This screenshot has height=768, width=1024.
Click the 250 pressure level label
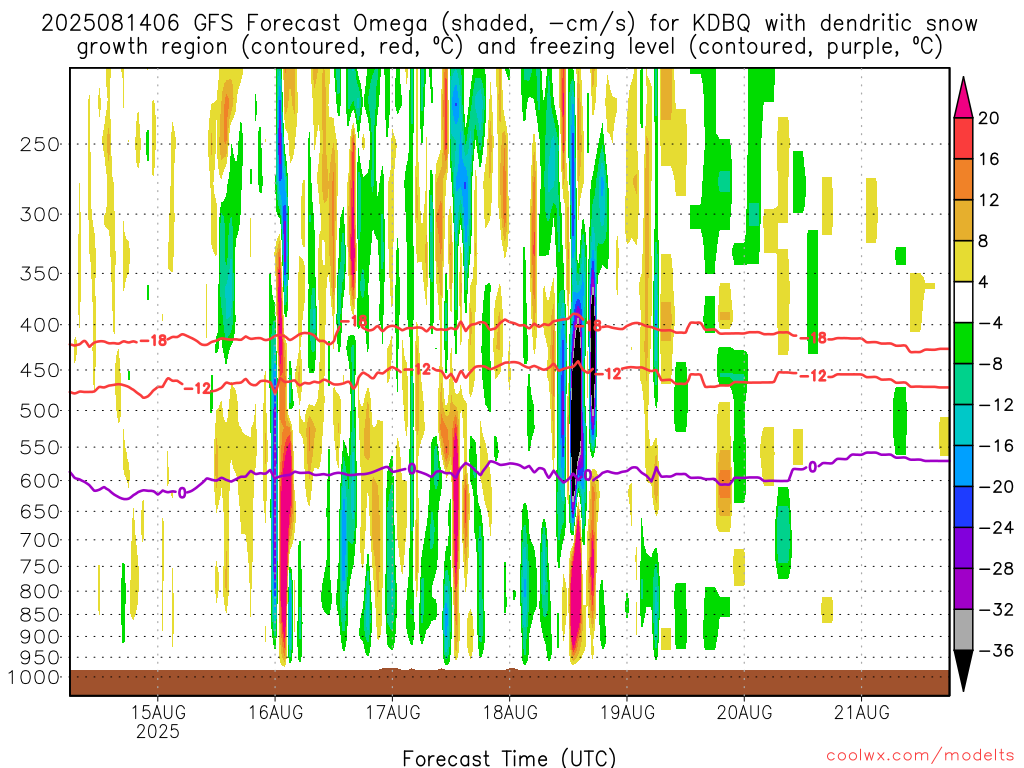tap(40, 144)
